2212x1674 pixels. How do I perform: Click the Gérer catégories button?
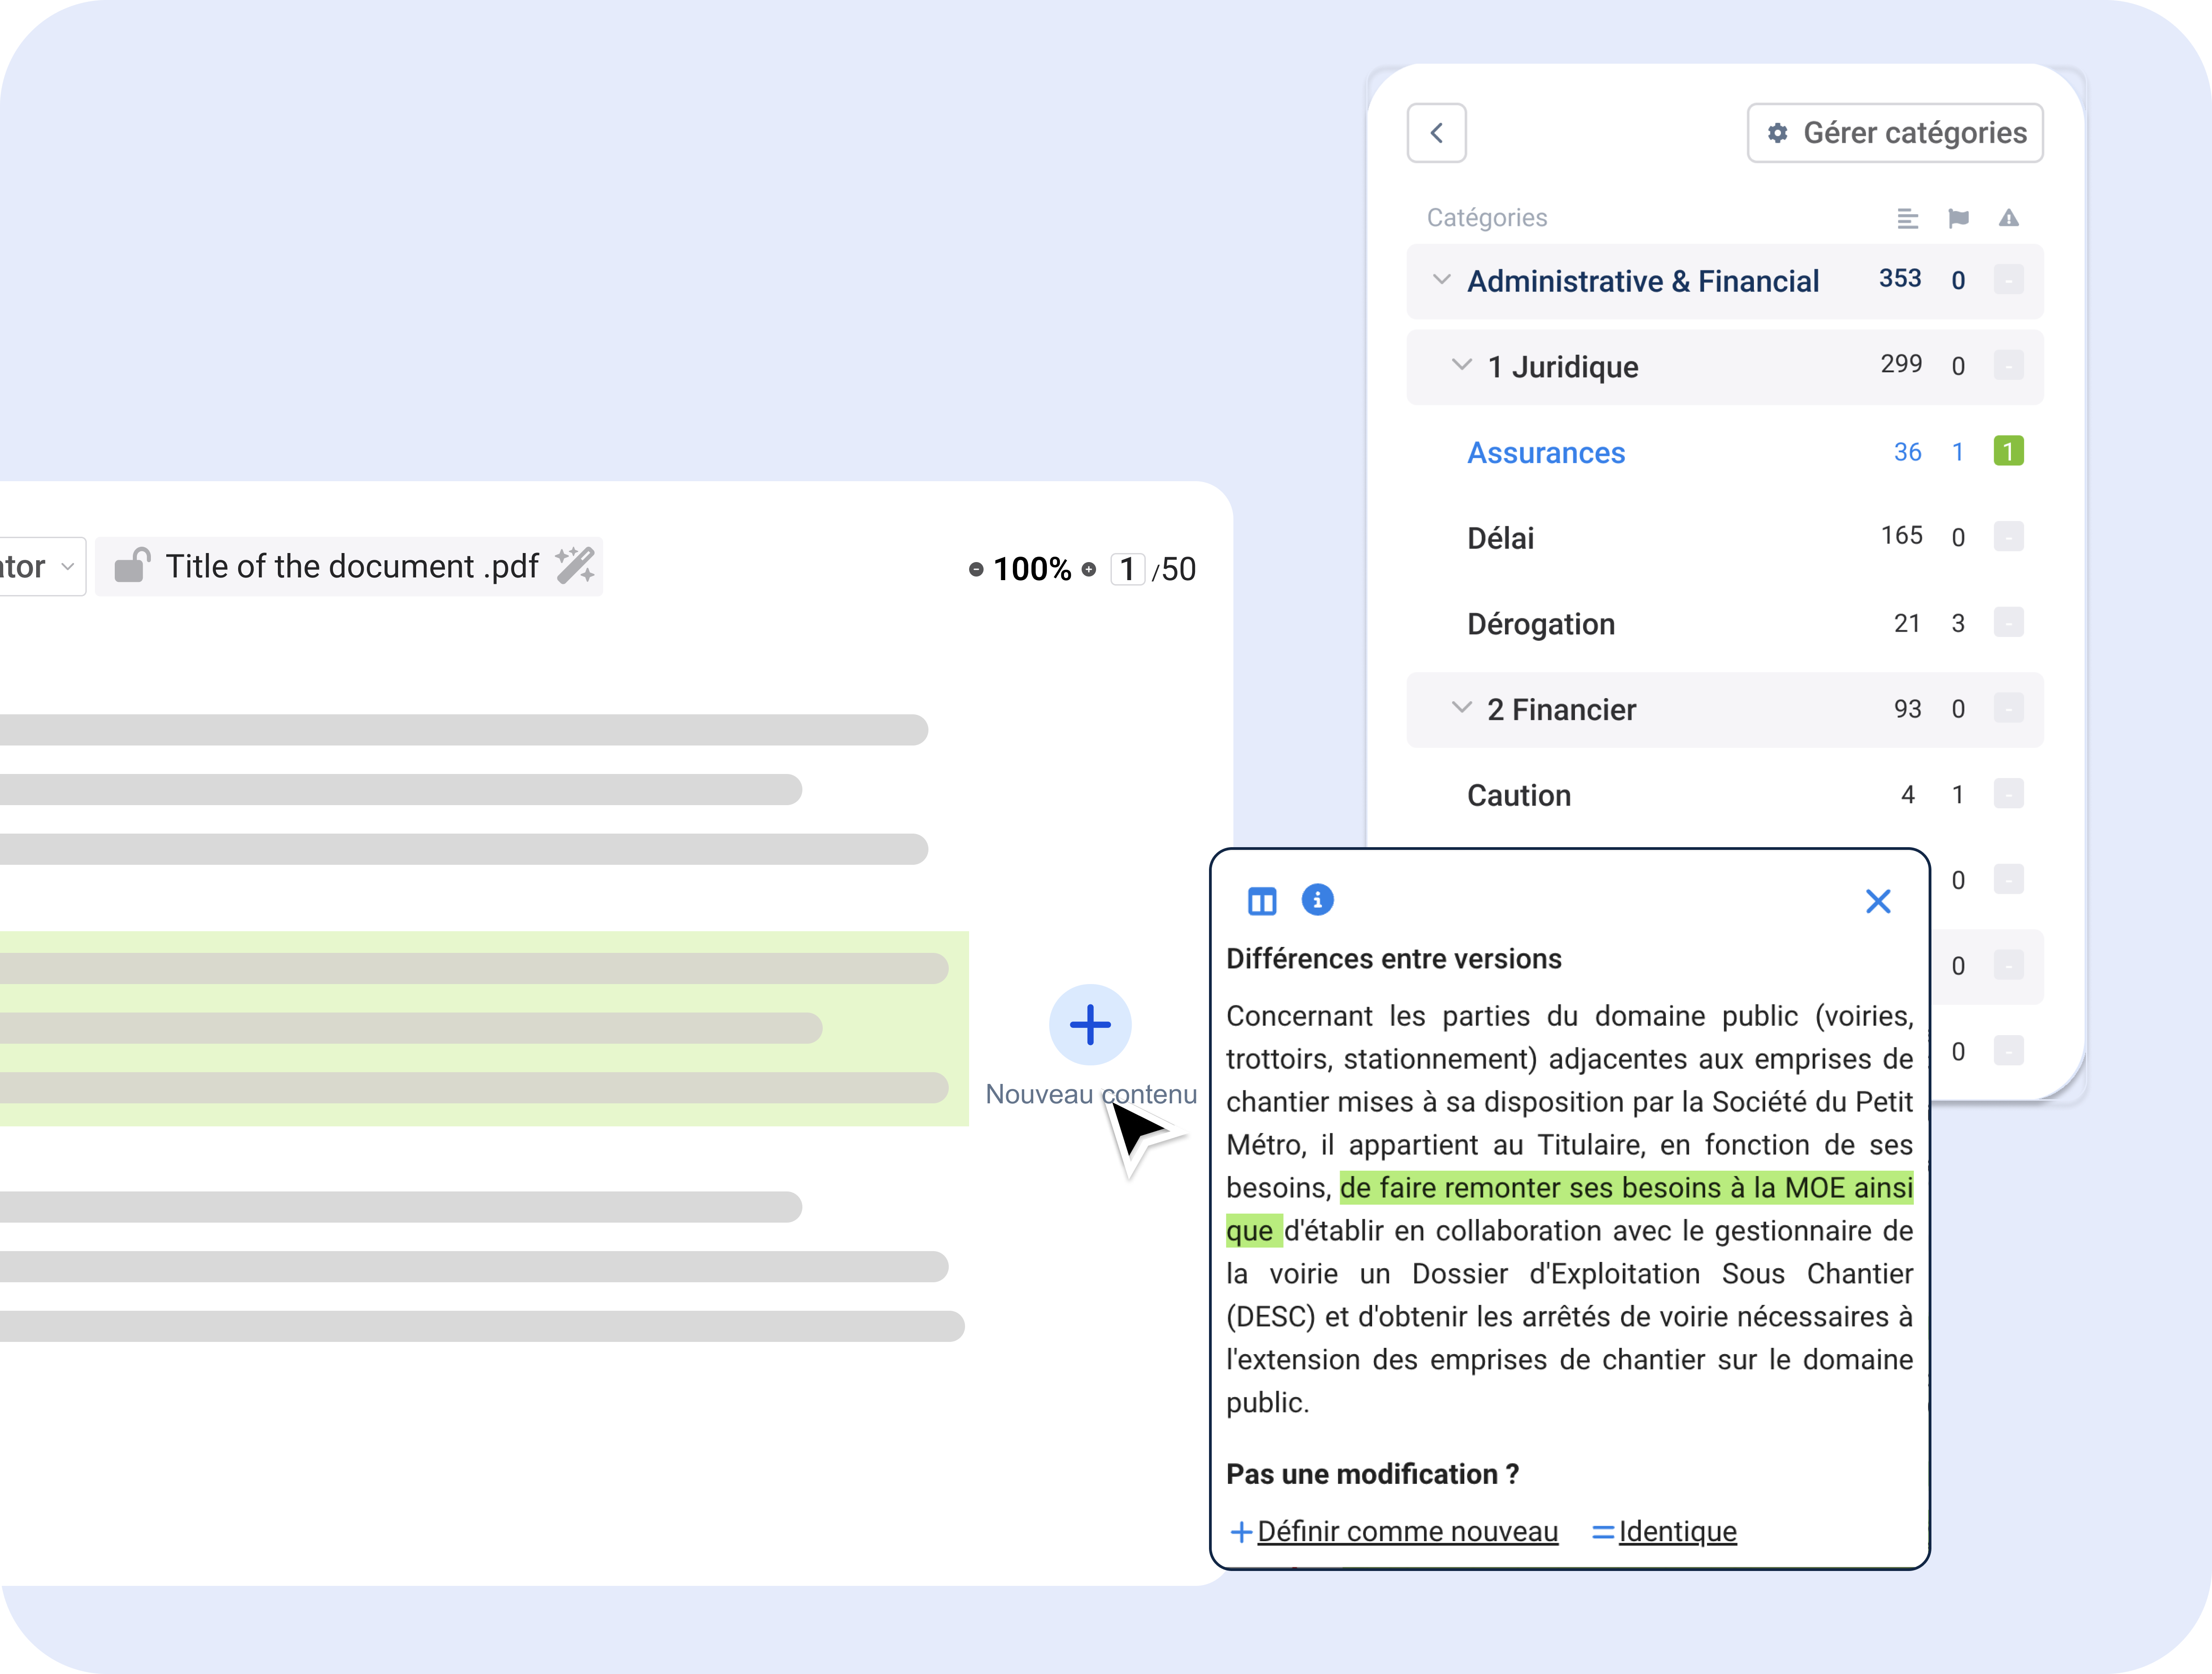pyautogui.click(x=1894, y=133)
